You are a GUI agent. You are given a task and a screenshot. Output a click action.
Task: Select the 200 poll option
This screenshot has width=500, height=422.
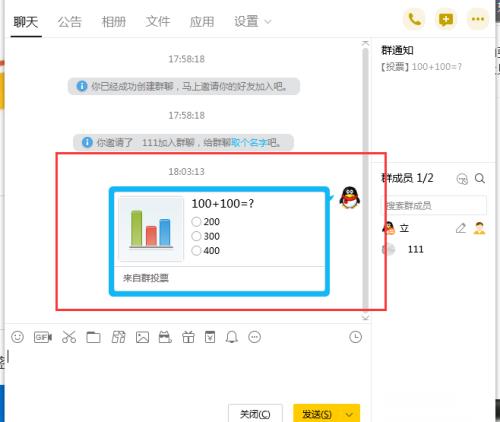[206, 222]
